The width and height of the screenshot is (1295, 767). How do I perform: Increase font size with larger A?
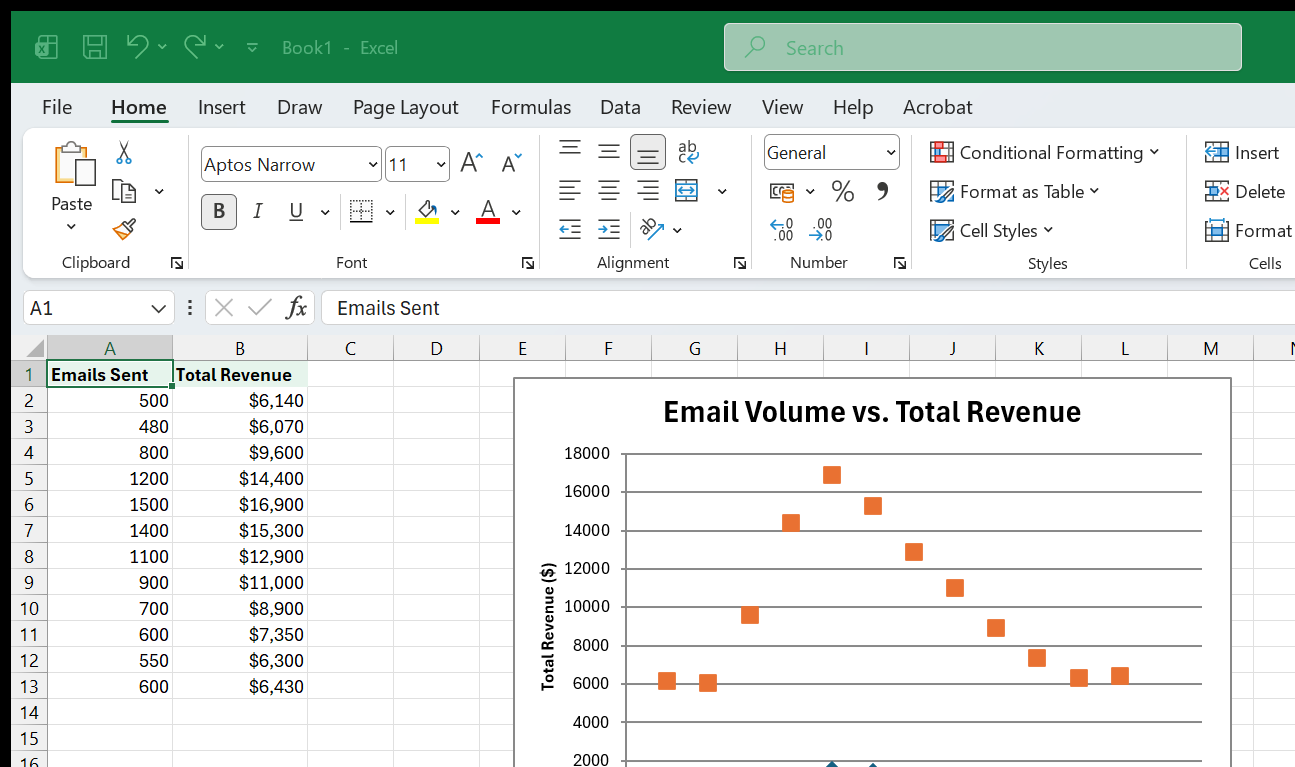(x=471, y=164)
